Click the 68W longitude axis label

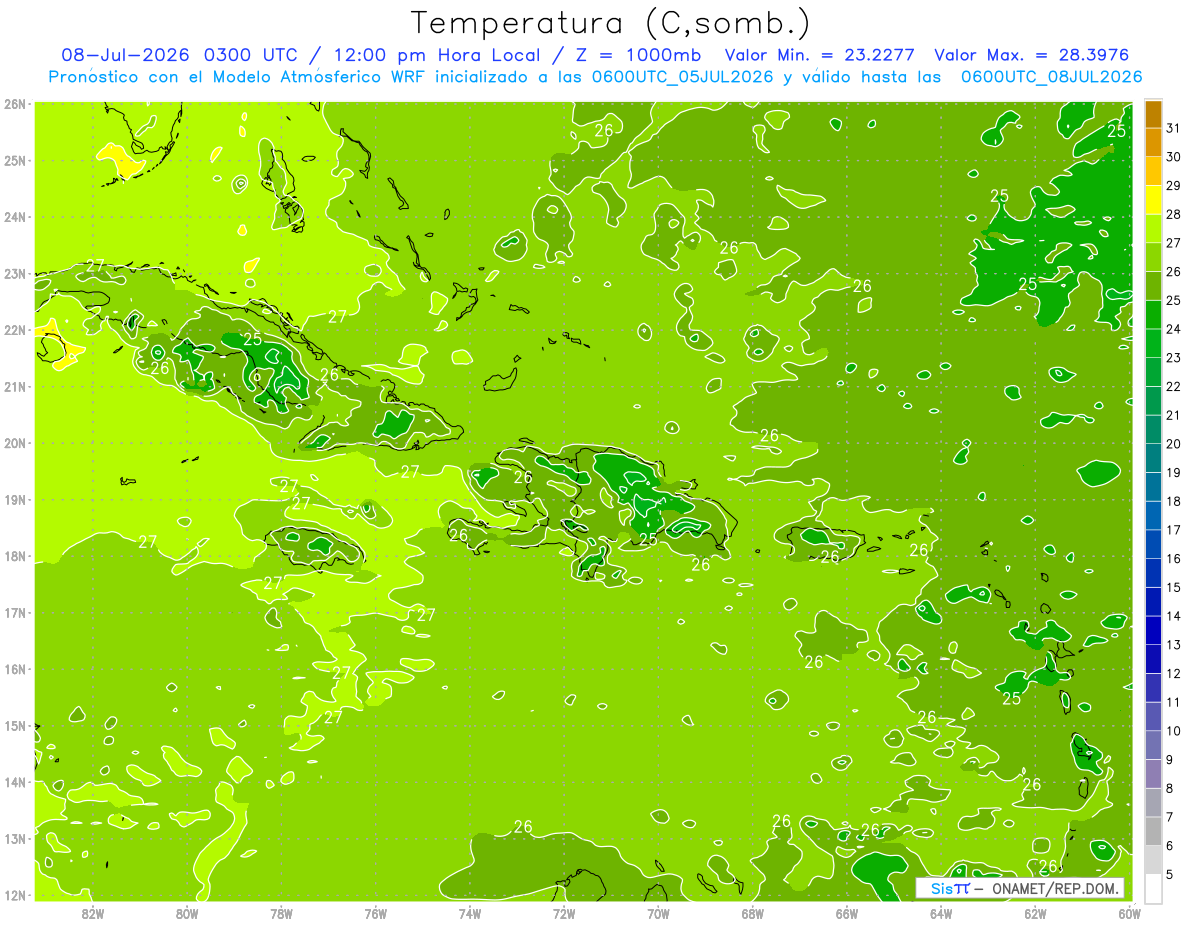752,913
